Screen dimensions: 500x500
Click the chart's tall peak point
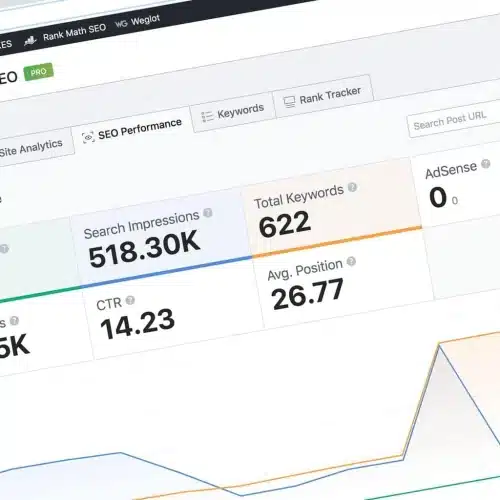[440, 345]
